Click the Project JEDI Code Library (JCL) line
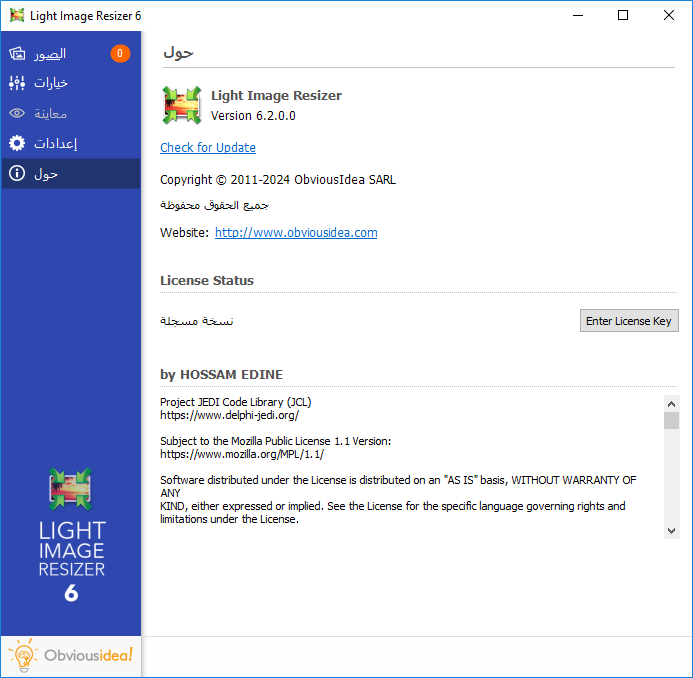The width and height of the screenshot is (693, 678). (x=236, y=402)
